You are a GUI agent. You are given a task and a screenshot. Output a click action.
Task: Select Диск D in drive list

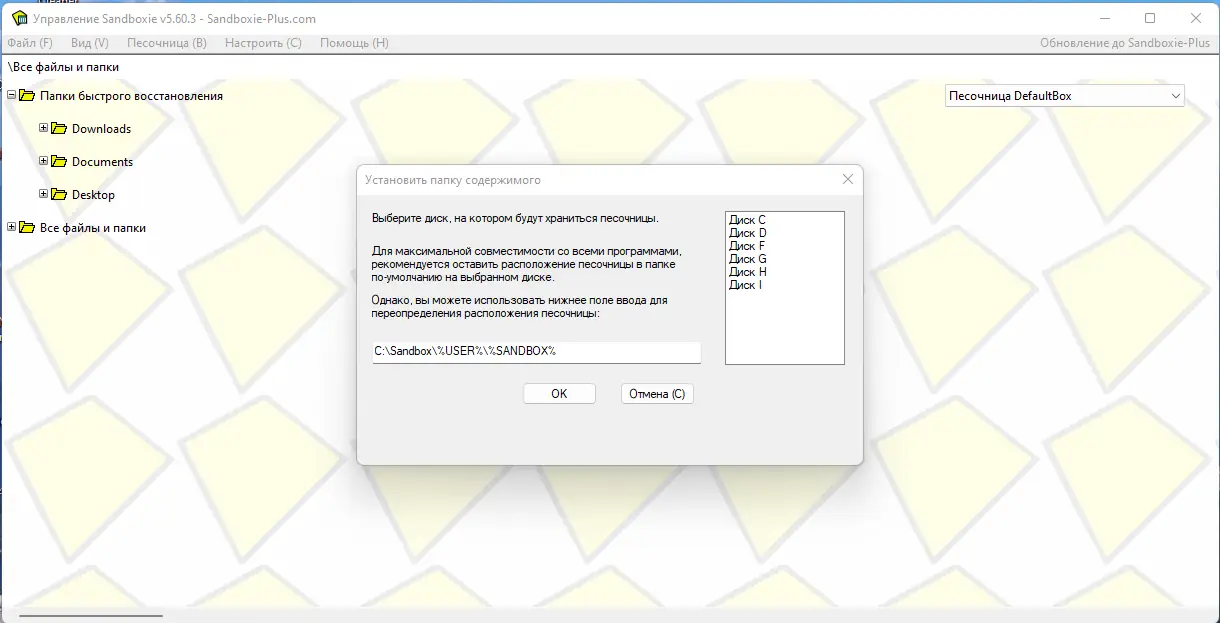748,233
